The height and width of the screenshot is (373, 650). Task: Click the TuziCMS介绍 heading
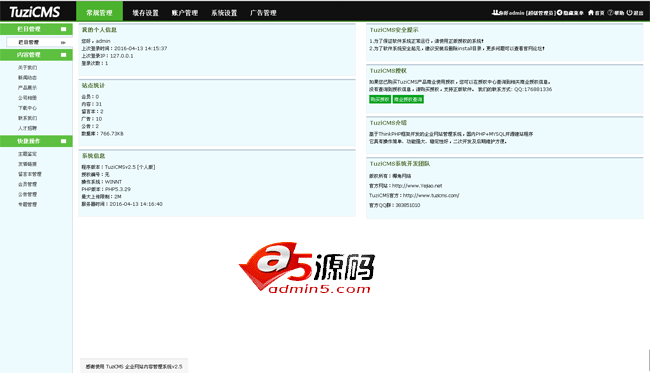click(388, 123)
